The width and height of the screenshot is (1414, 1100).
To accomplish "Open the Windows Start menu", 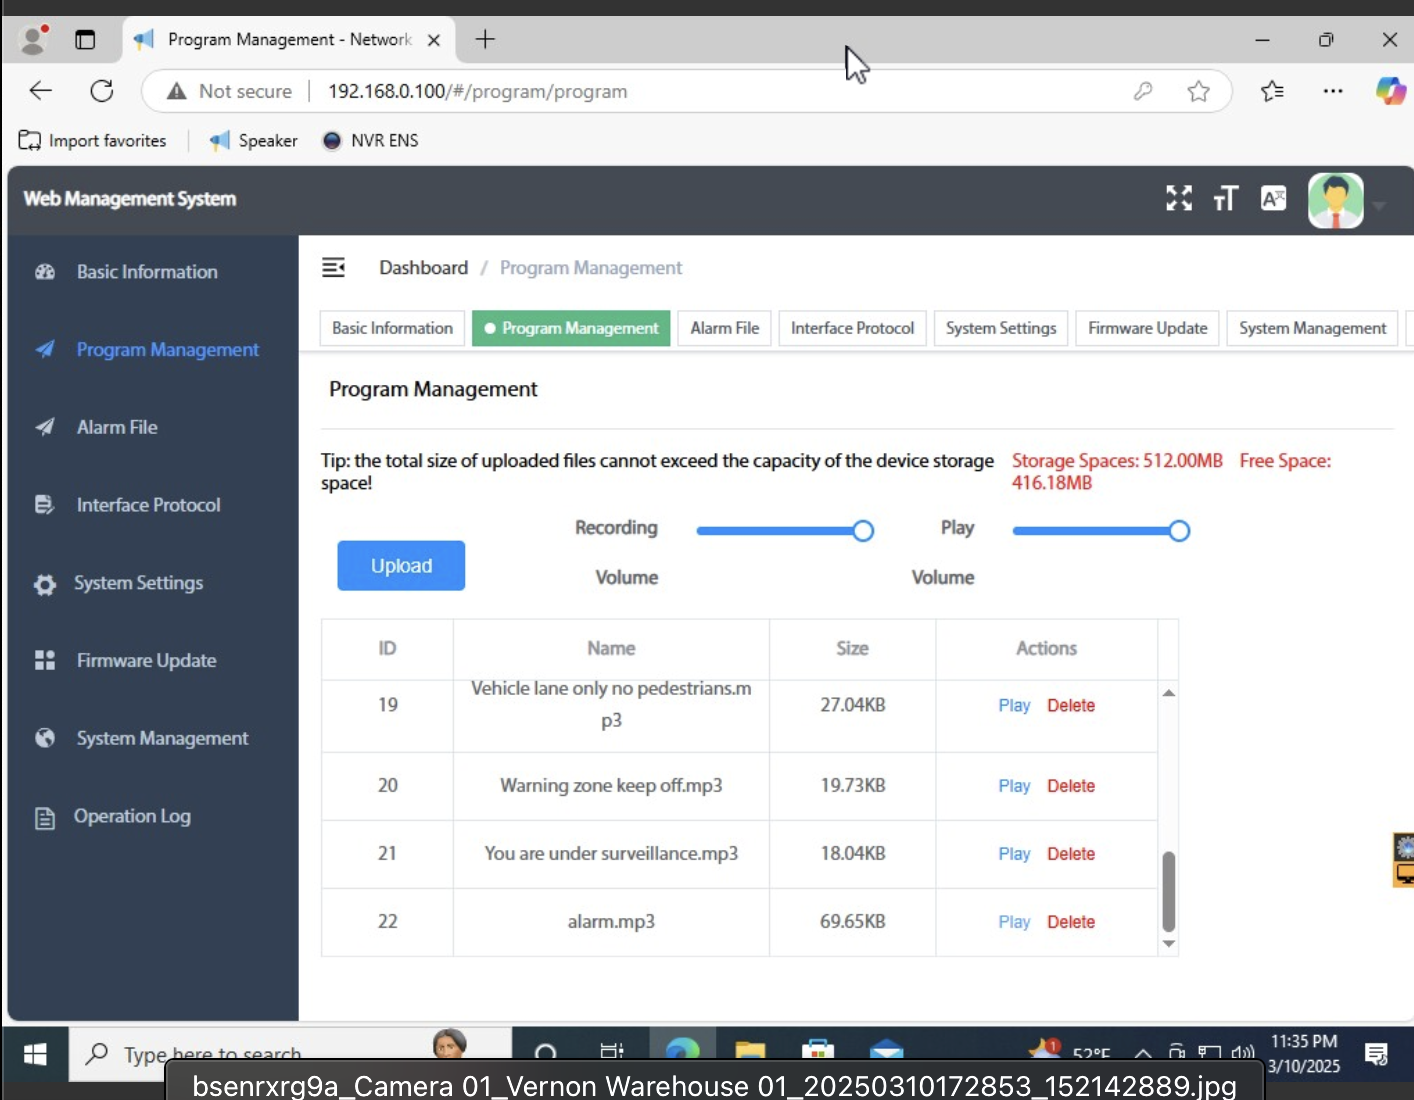I will point(35,1055).
